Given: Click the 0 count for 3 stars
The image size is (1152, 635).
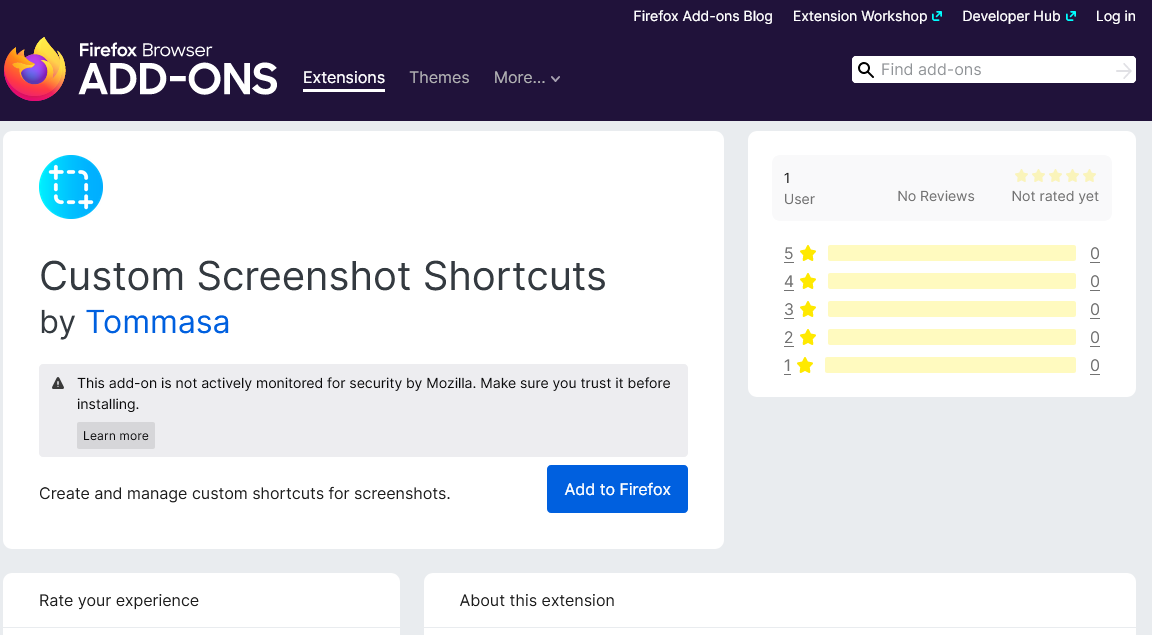Looking at the screenshot, I should pos(1095,309).
